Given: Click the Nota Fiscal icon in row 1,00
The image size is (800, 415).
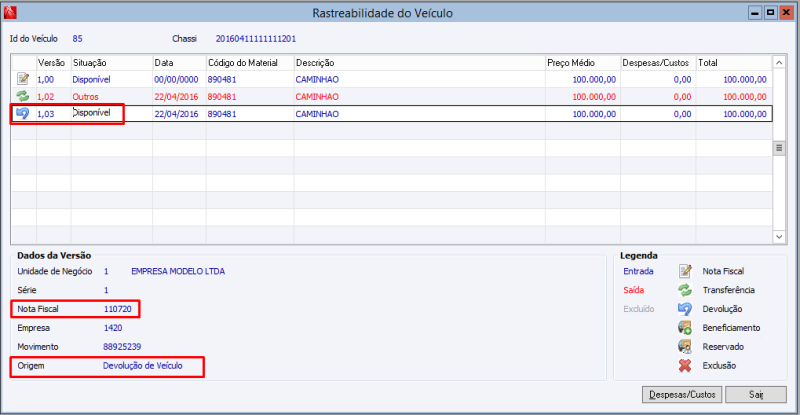Looking at the screenshot, I should 23,79.
